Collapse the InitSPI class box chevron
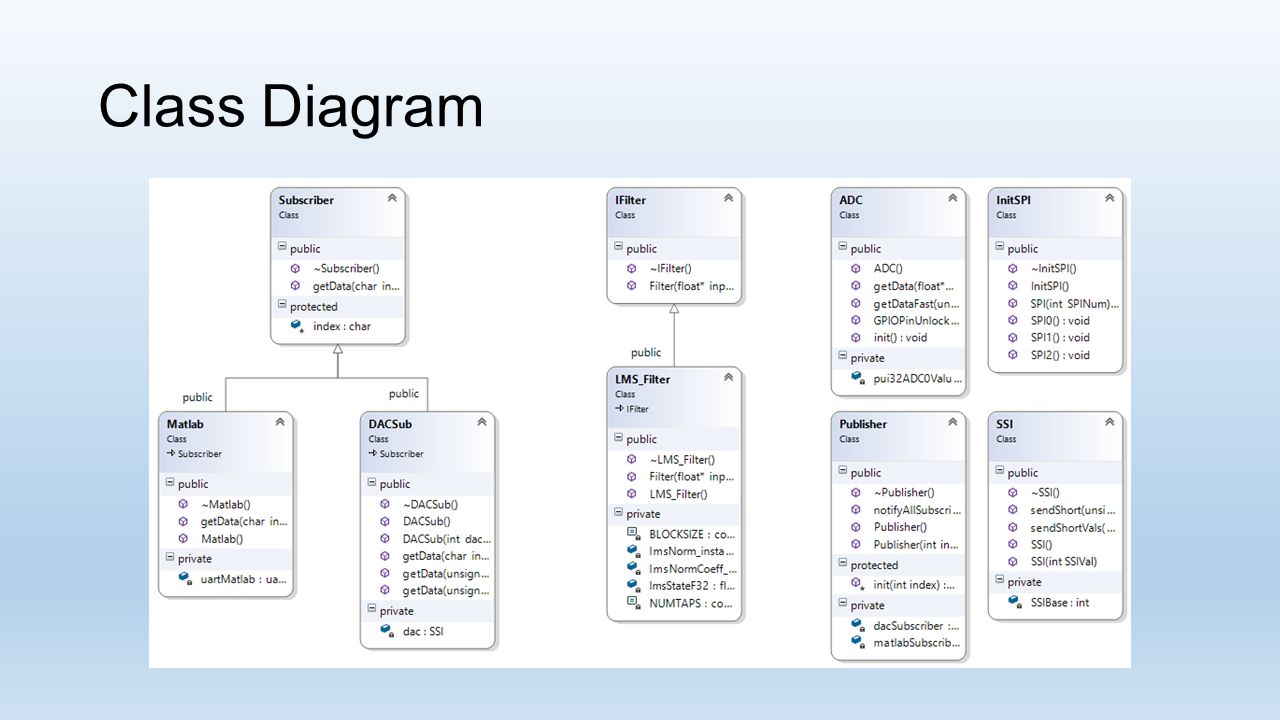The width and height of the screenshot is (1280, 720). (1109, 199)
